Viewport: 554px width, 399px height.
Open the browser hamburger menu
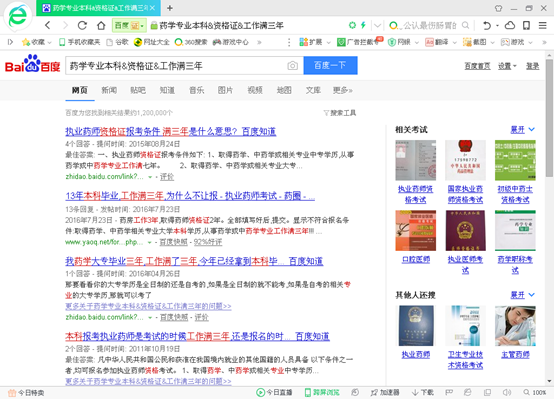click(543, 25)
